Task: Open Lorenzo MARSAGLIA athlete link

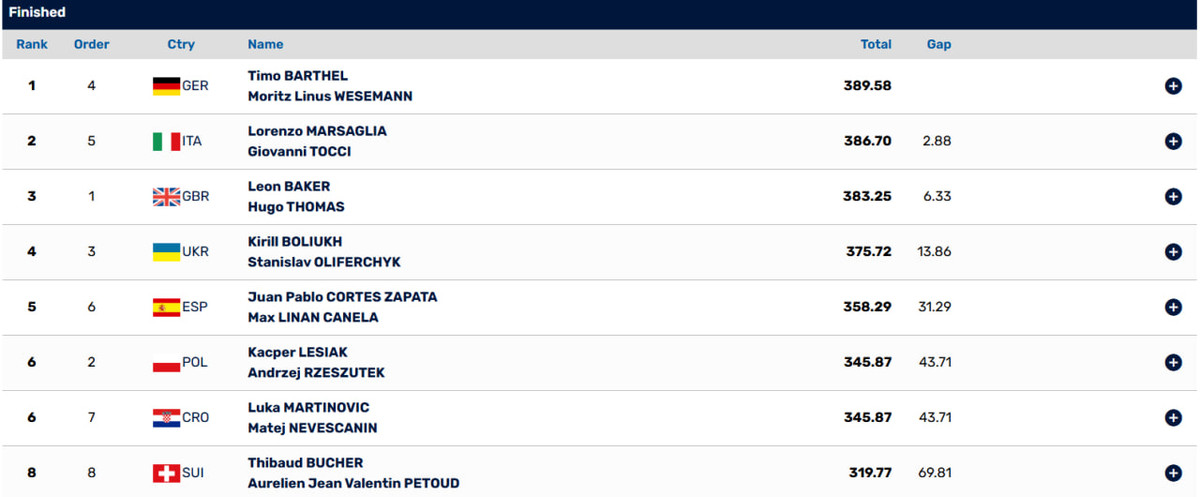Action: tap(317, 131)
